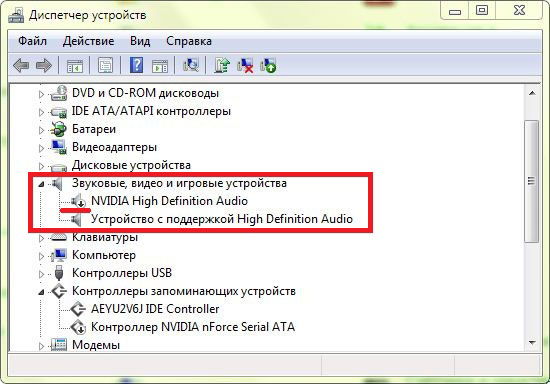
Task: Minimize the Диспетчер устройств window
Action: tap(455, 11)
